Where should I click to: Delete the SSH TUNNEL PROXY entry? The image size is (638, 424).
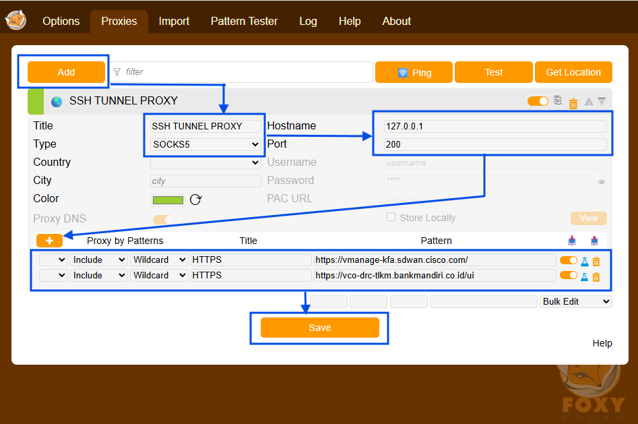point(573,103)
